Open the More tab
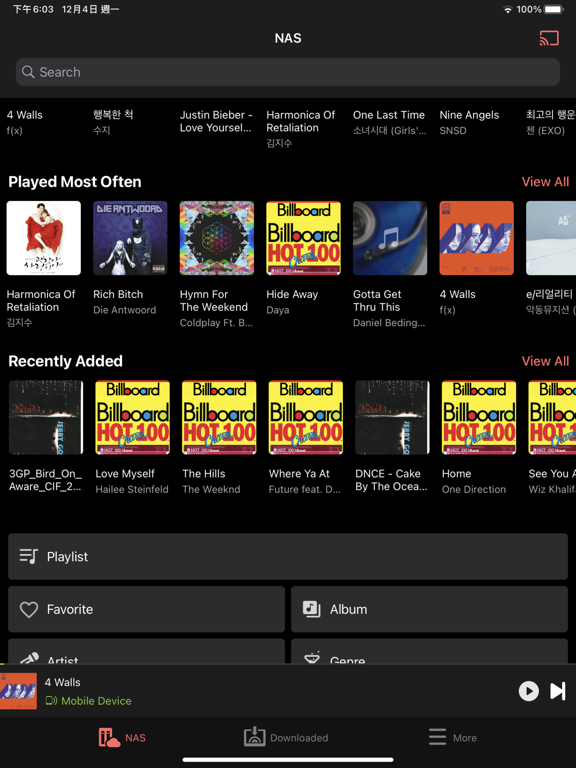Viewport: 576px width, 768px height. (453, 738)
